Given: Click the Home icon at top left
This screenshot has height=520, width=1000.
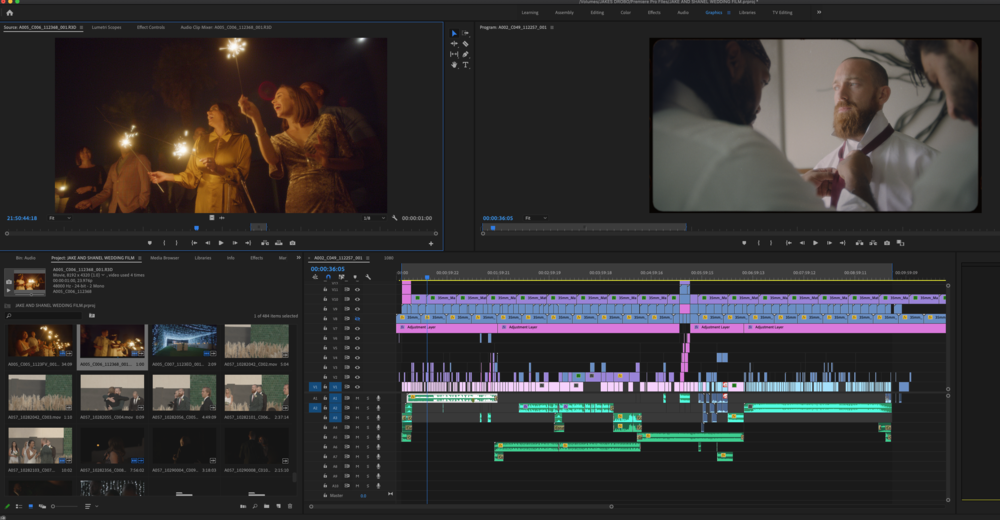Looking at the screenshot, I should tap(10, 13).
